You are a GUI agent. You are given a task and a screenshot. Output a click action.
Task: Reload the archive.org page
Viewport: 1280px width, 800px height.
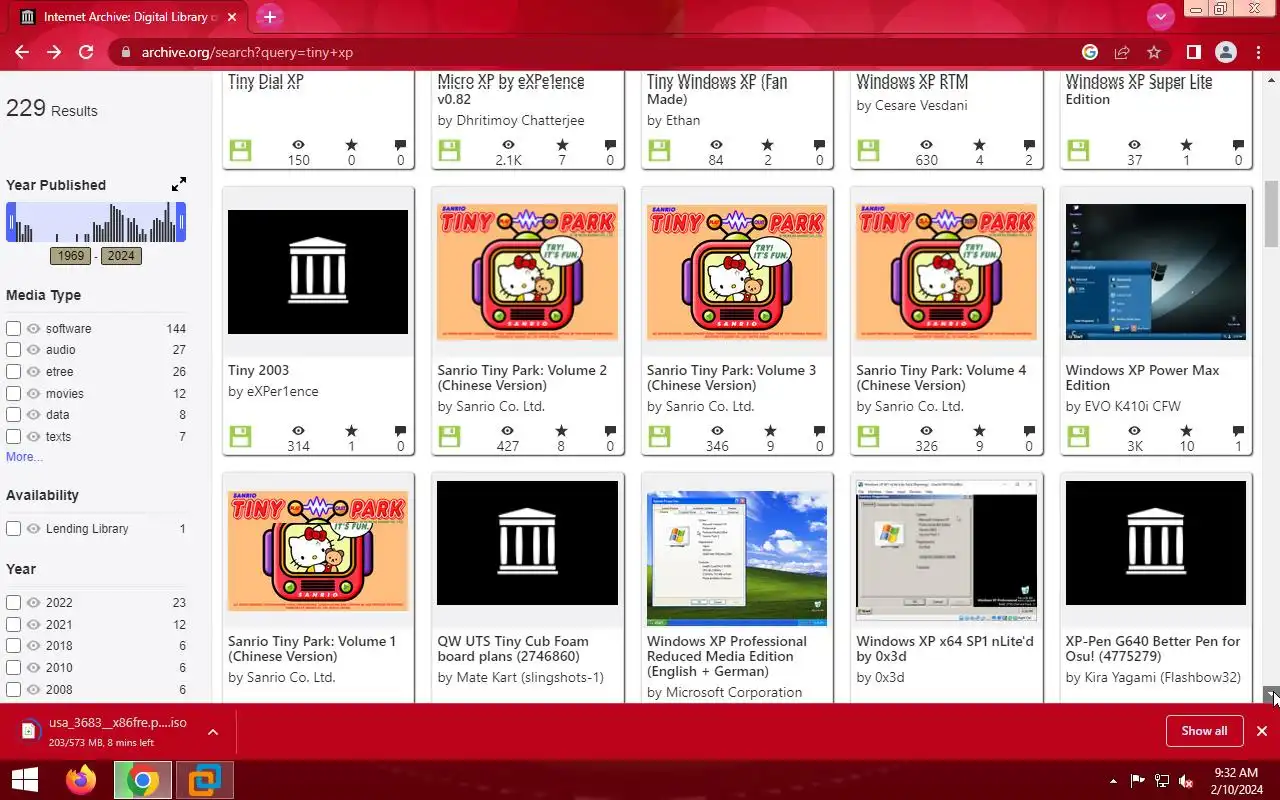[x=86, y=52]
